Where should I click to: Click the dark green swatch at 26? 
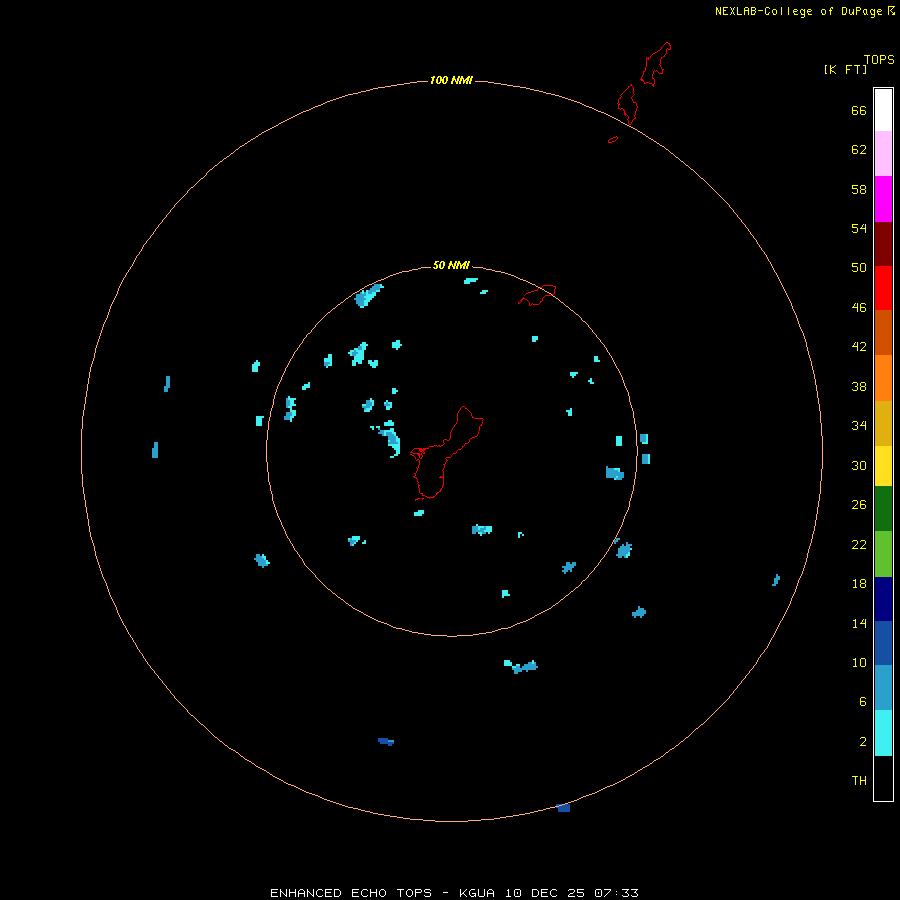tap(883, 509)
